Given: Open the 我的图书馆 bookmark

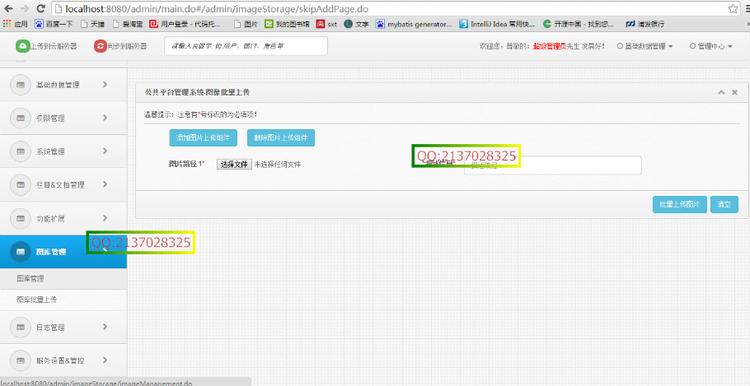Looking at the screenshot, I should click(287, 23).
